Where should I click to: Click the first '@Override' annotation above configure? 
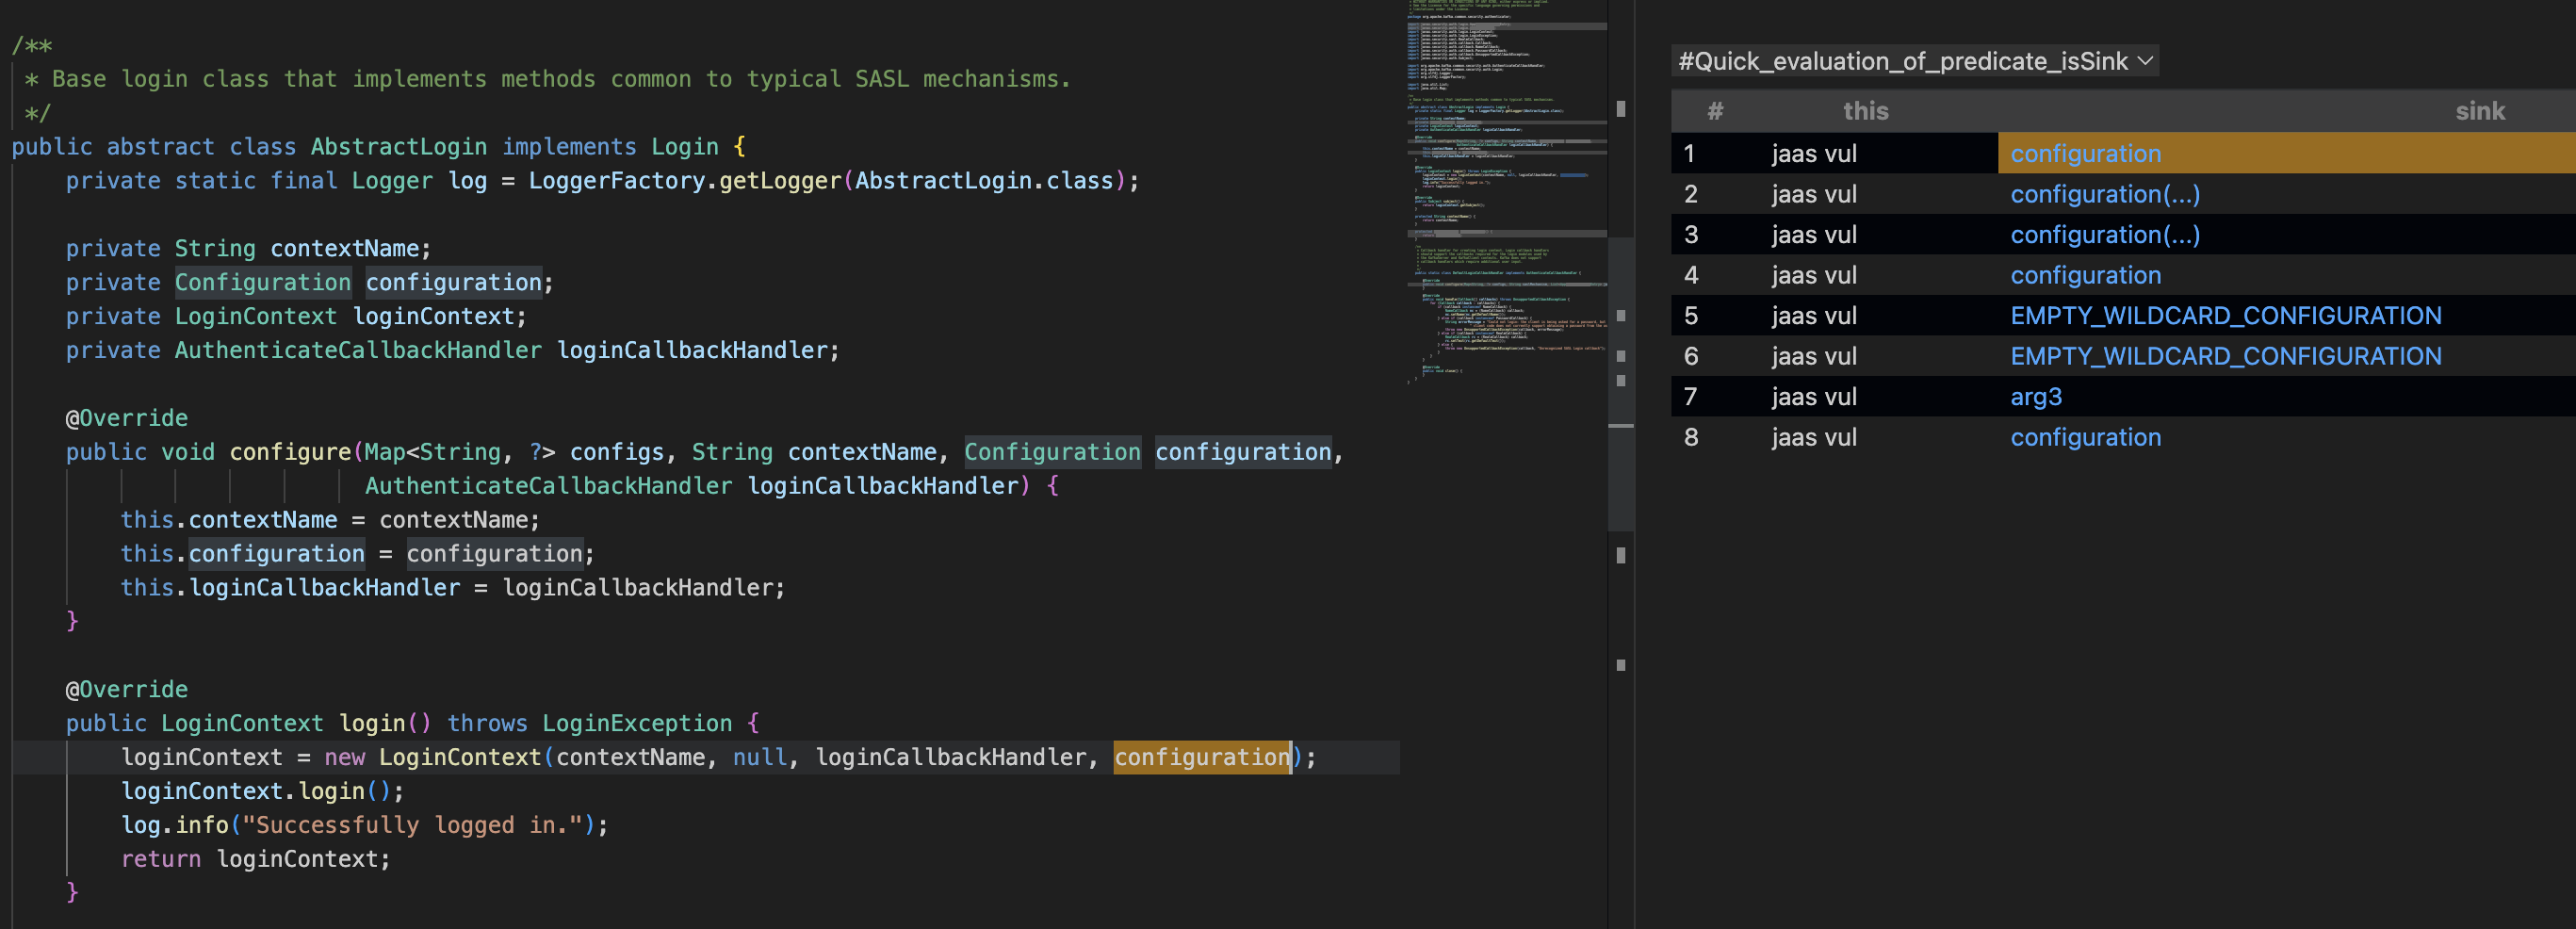click(x=127, y=418)
